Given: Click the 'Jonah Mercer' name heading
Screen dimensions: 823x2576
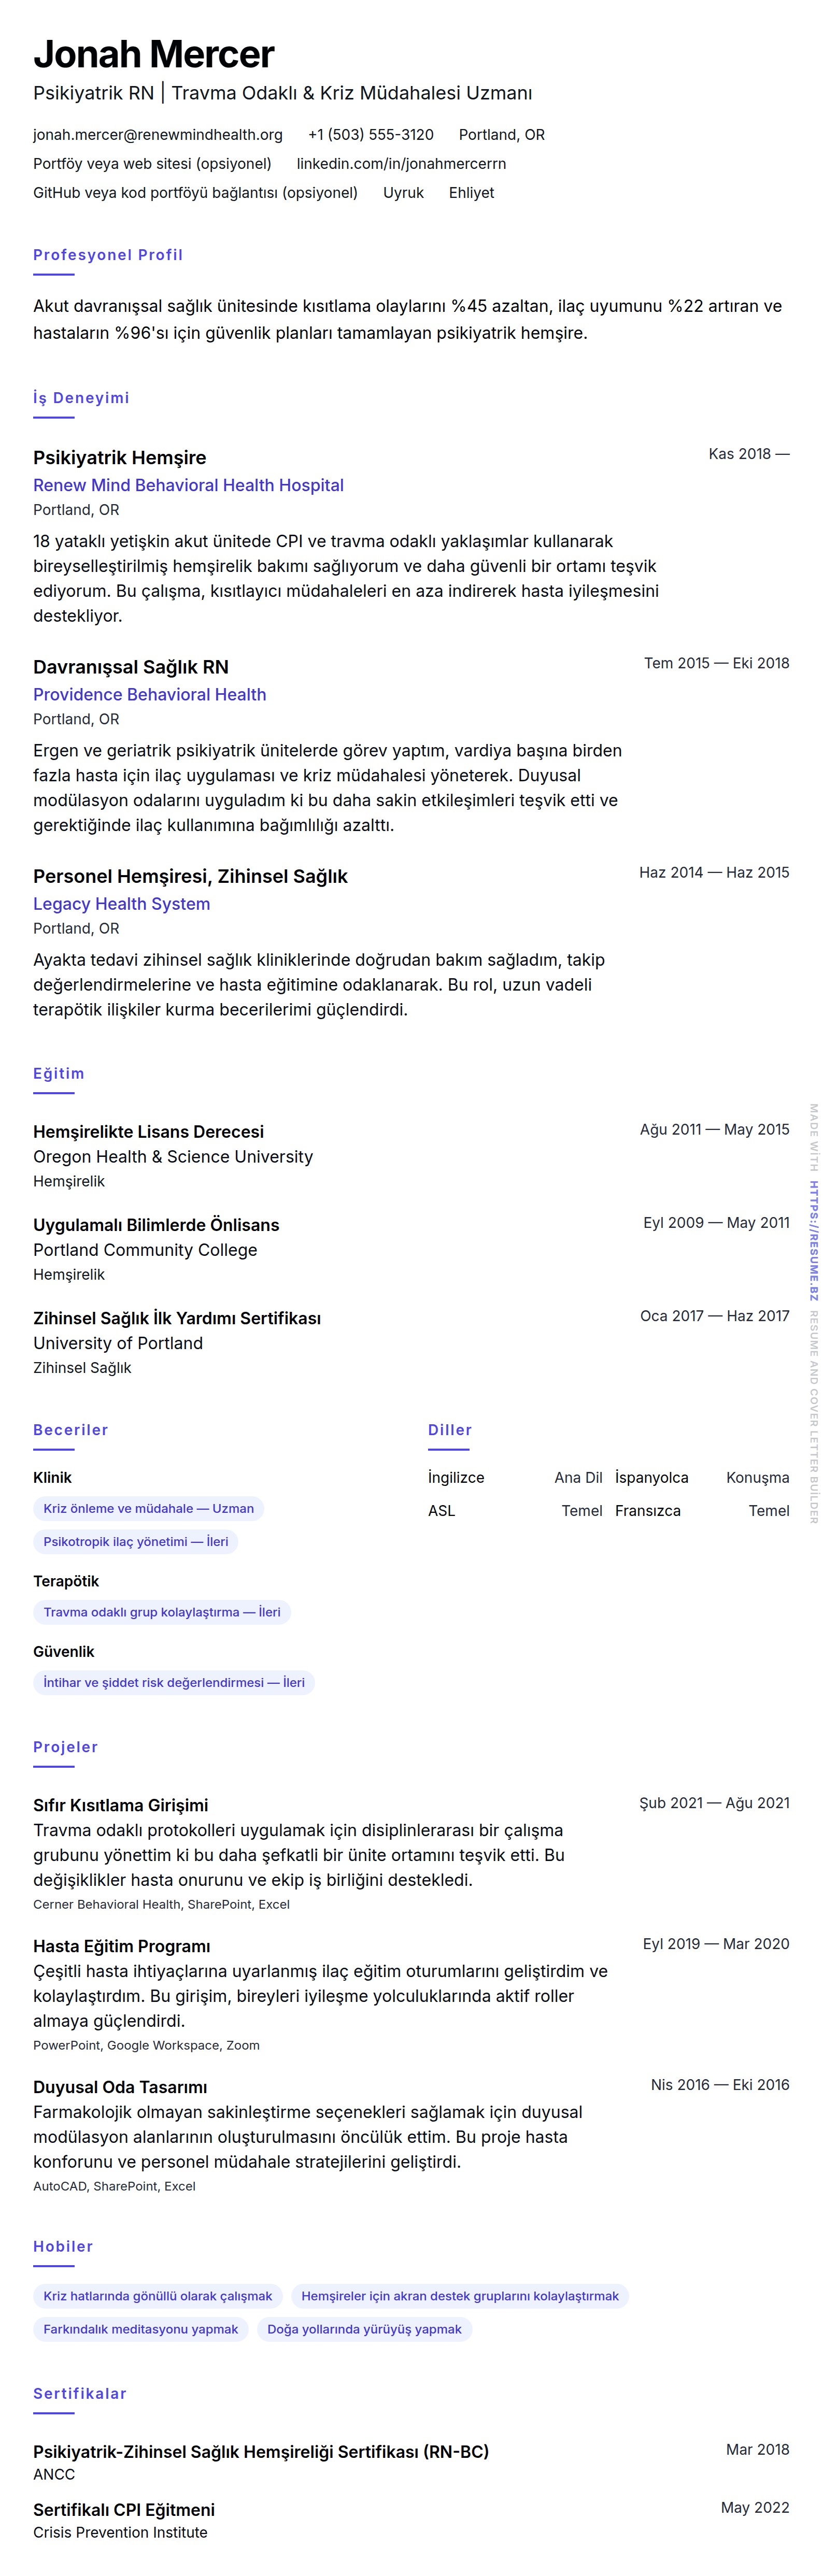Looking at the screenshot, I should point(153,54).
